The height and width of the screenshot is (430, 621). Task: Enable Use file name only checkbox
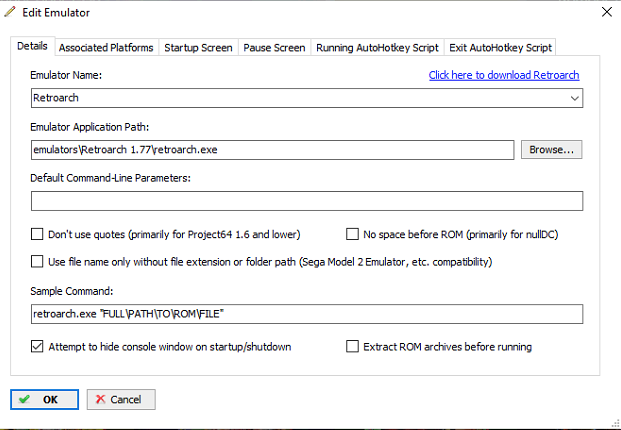37,262
